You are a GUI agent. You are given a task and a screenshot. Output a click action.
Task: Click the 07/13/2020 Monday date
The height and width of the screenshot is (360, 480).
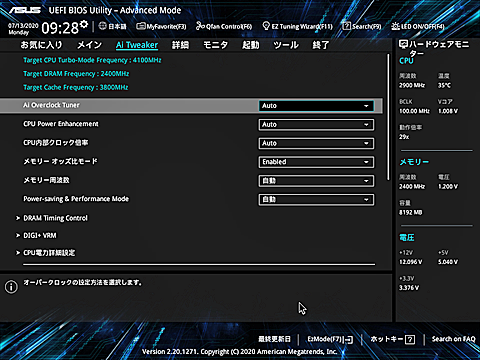point(23,29)
